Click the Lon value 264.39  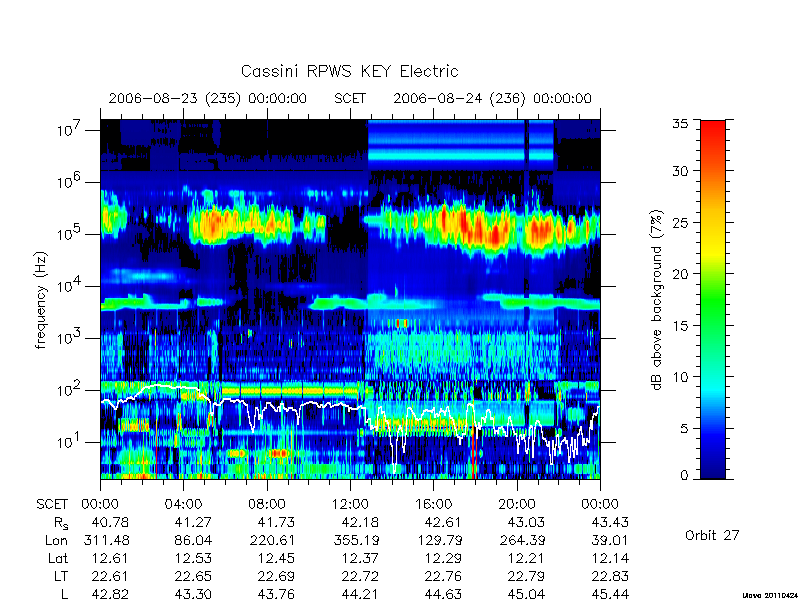pos(522,540)
